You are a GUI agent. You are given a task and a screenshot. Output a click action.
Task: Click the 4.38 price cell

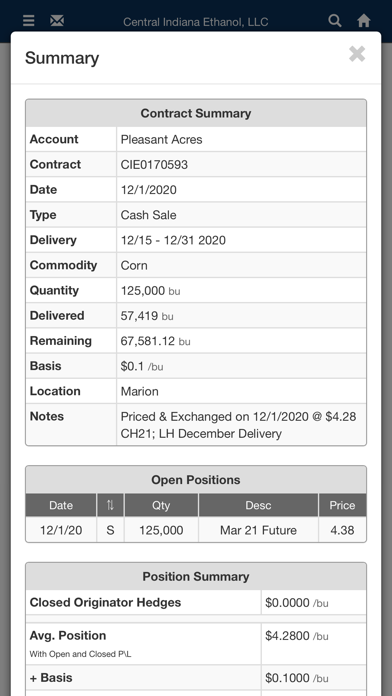pos(342,530)
